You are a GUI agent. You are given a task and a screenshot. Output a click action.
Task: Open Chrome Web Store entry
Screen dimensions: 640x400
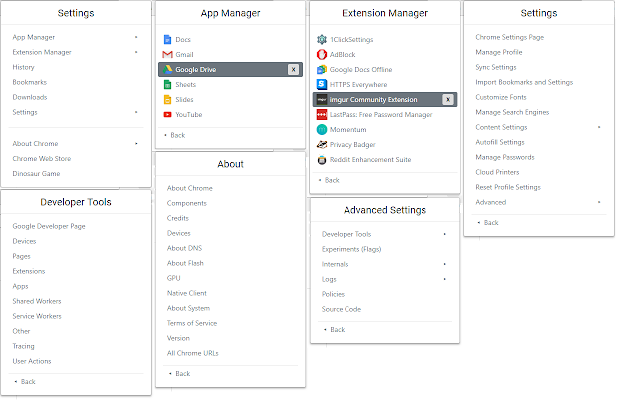click(42, 158)
